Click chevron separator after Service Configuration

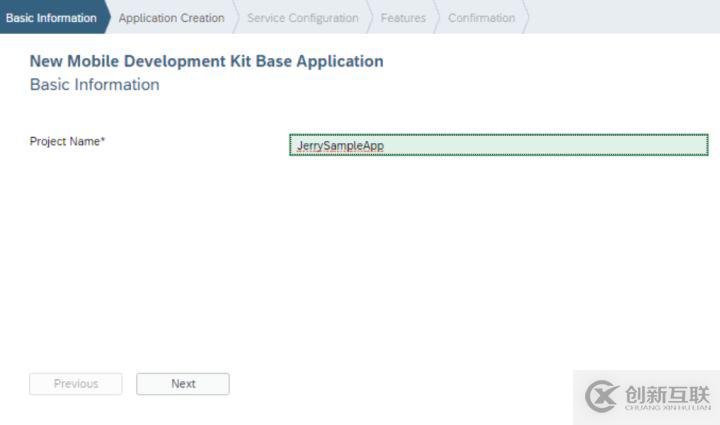[x=370, y=18]
